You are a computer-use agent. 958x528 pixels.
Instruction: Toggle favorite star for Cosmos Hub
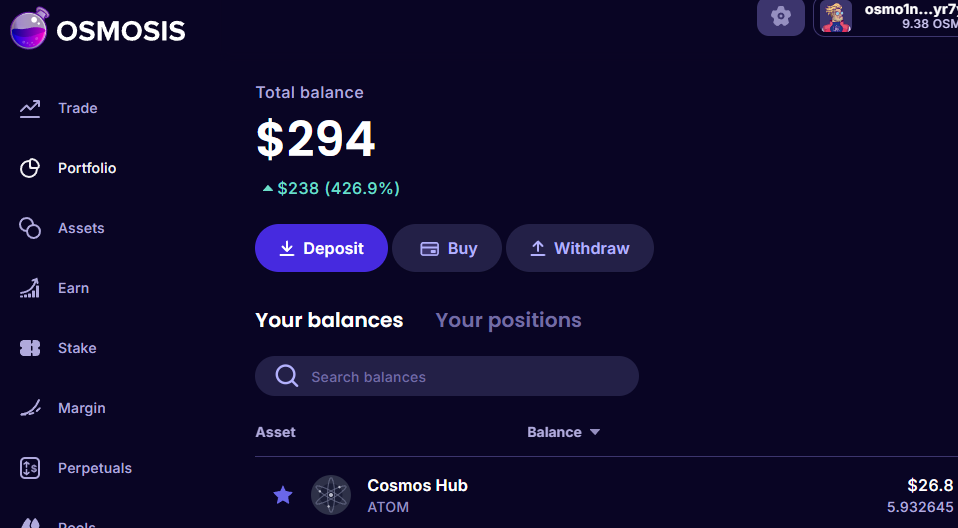283,495
